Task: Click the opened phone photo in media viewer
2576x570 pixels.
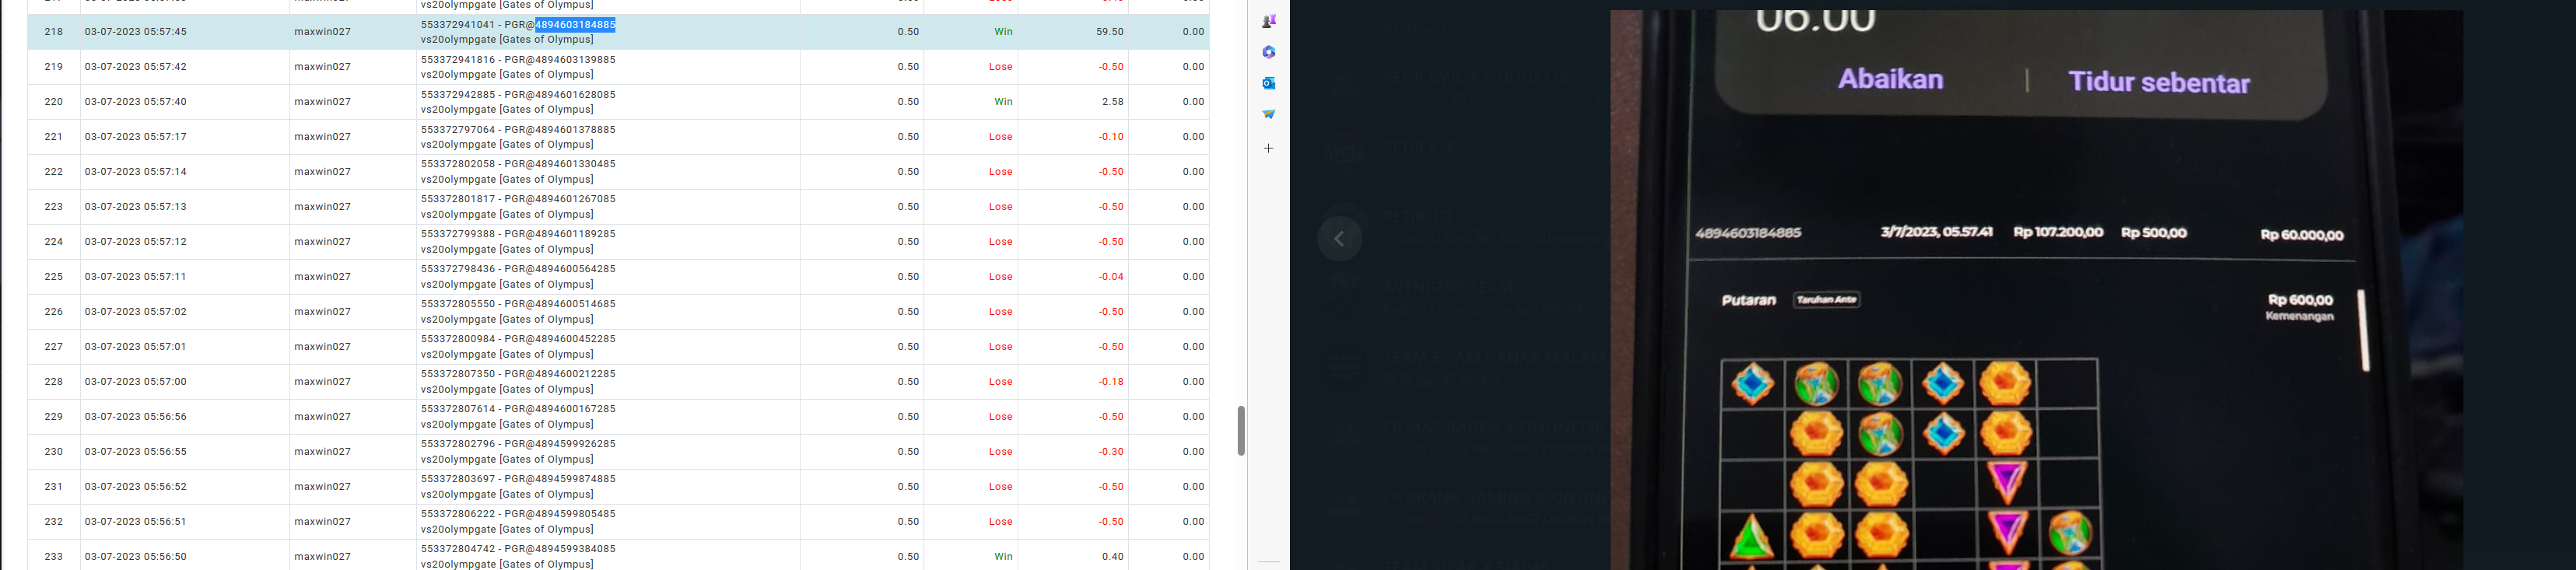Action: 2036,290
